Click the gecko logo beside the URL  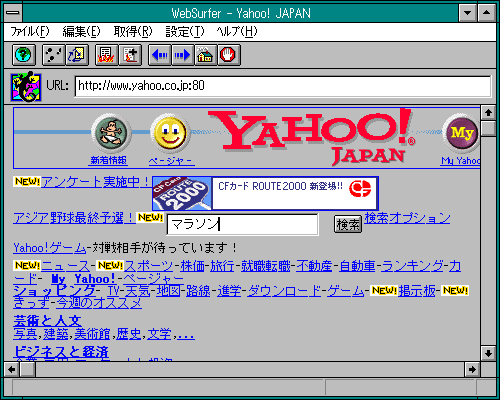(26, 87)
